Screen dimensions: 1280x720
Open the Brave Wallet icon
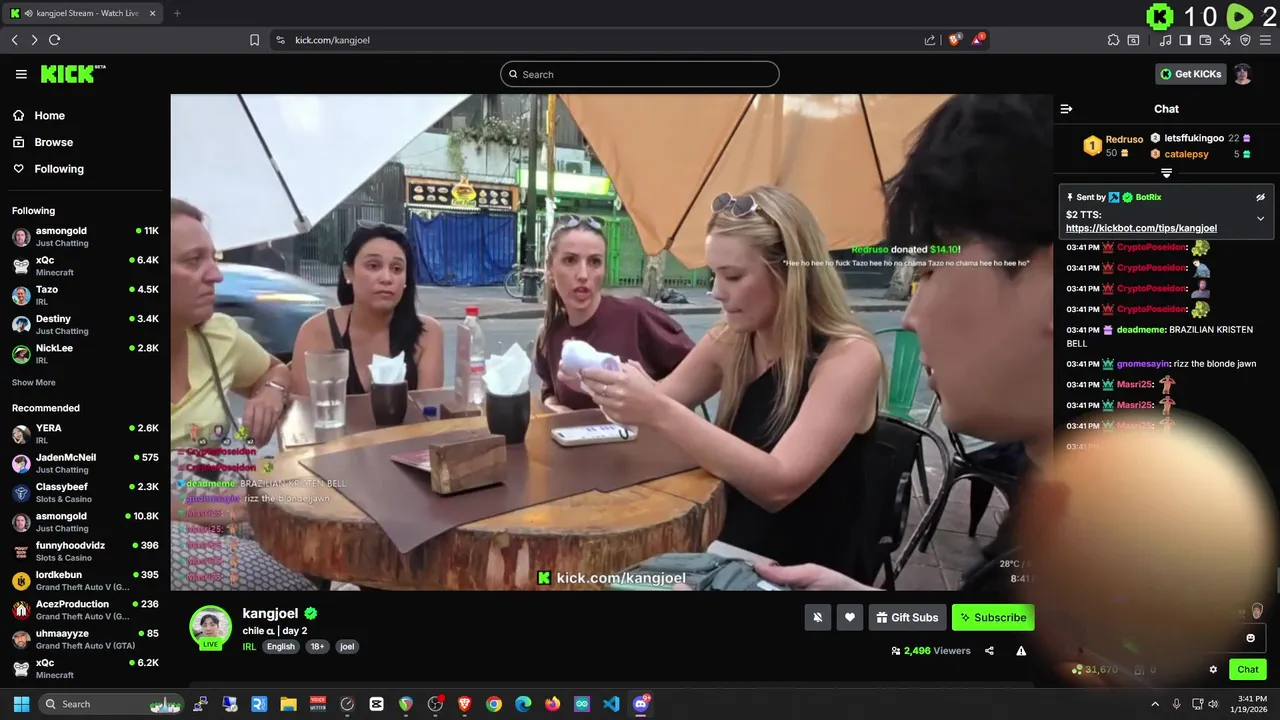[1205, 40]
